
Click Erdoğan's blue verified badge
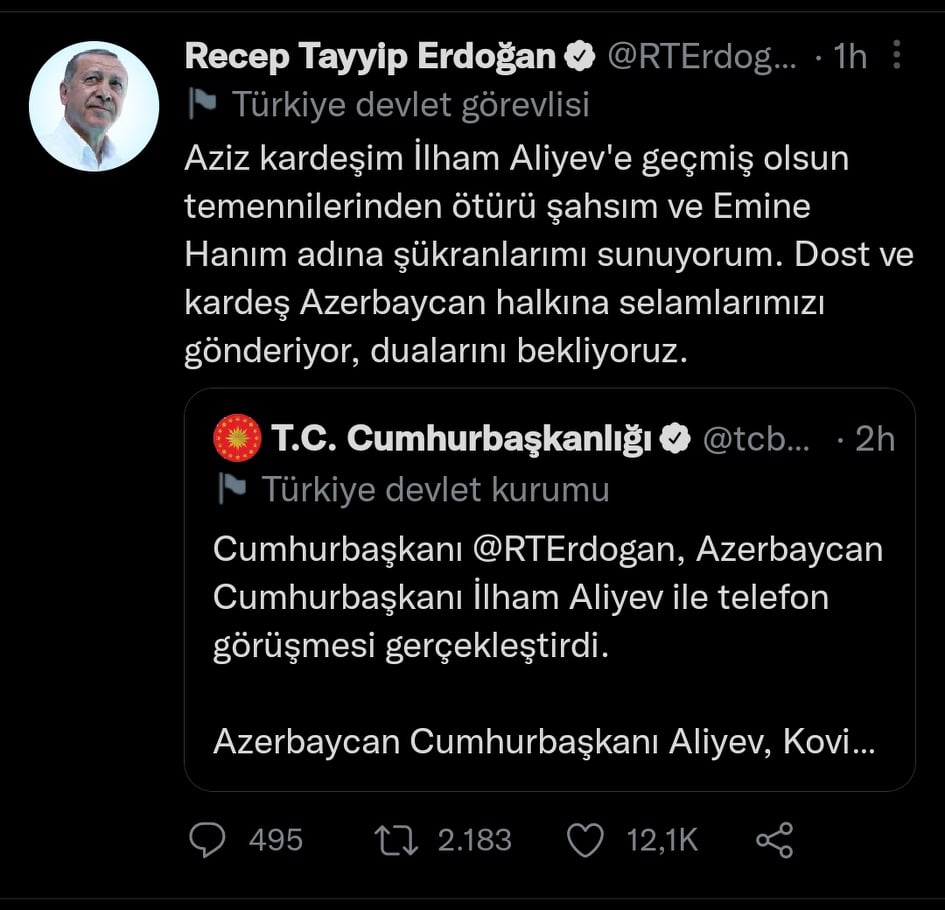tap(581, 57)
